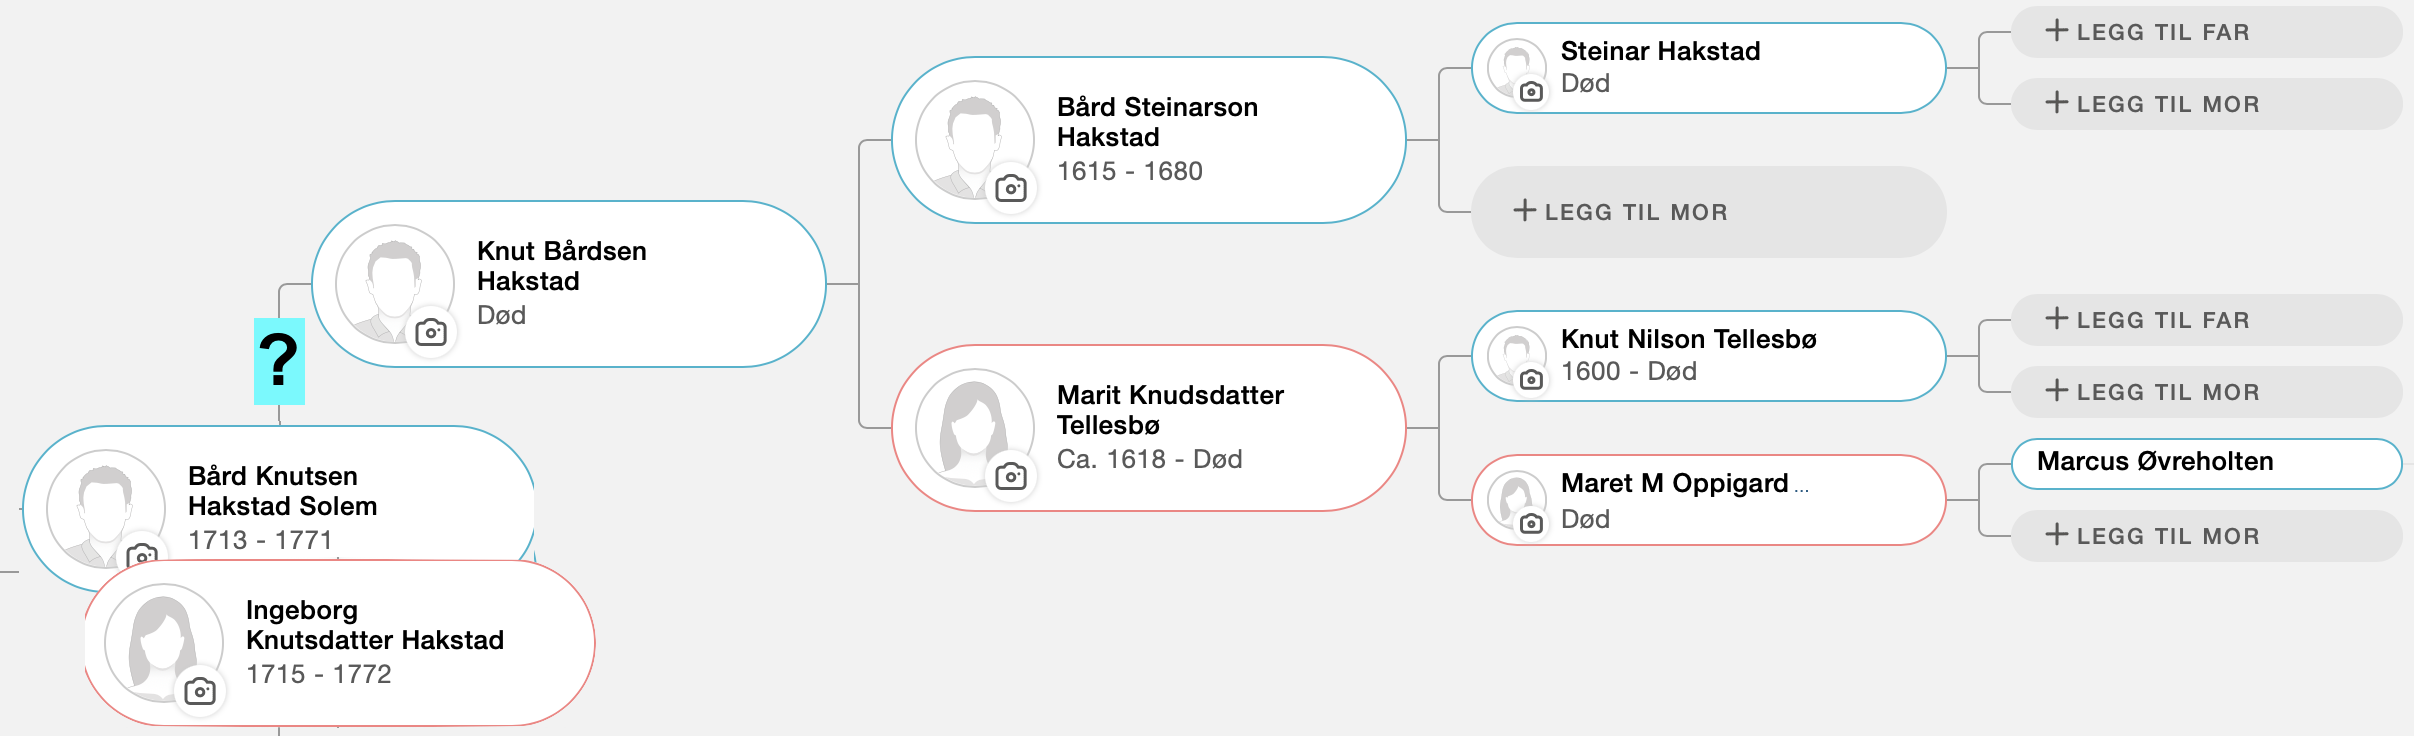Viewport: 2414px width, 736px height.
Task: Add father for Knut Nilson Tellesbø
Action: coord(2206,320)
